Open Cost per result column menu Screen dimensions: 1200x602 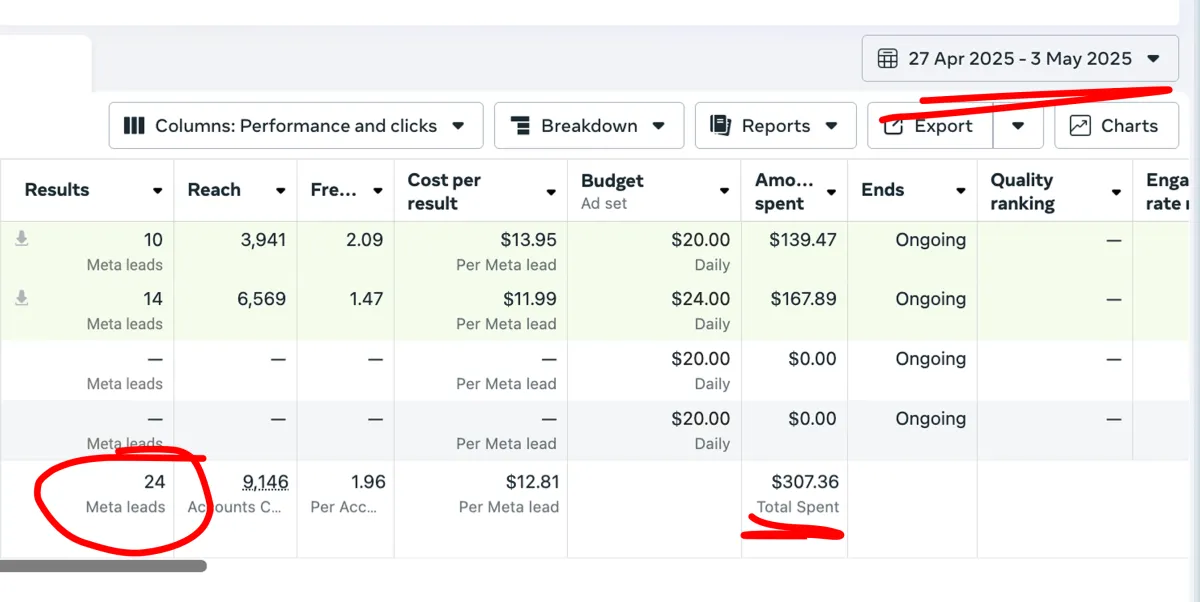click(551, 192)
